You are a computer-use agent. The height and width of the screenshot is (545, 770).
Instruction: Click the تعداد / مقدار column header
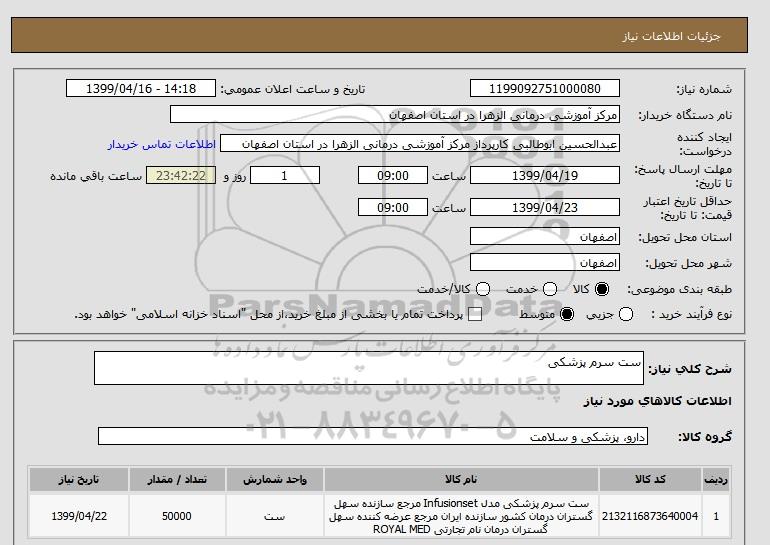[177, 479]
